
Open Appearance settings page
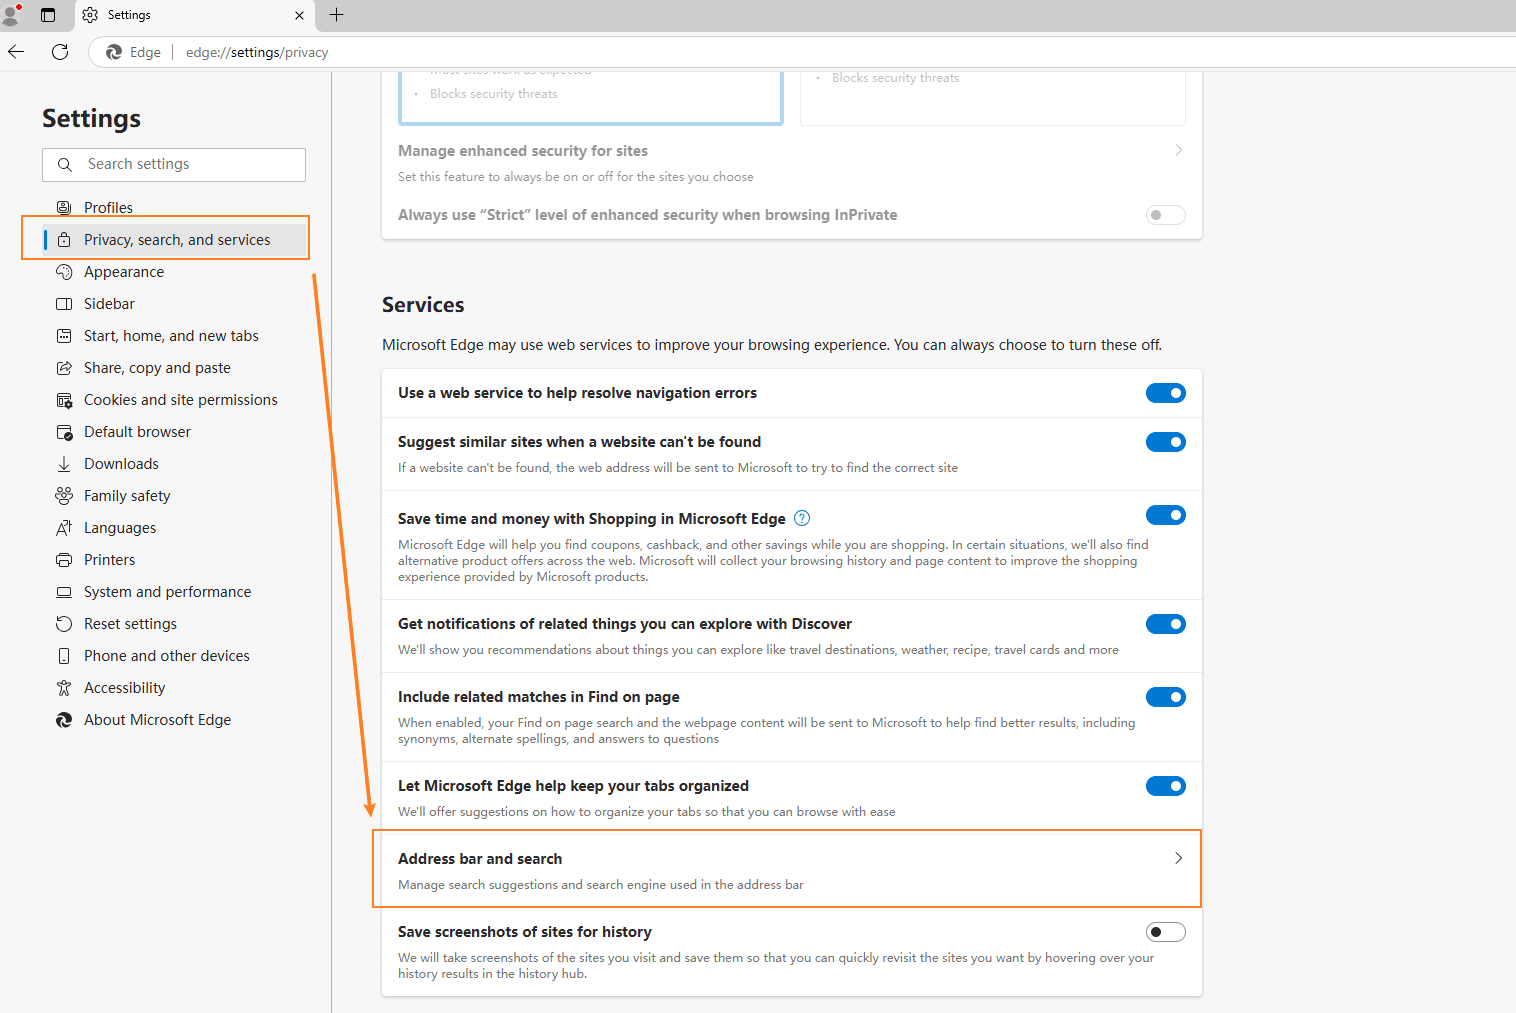click(124, 272)
